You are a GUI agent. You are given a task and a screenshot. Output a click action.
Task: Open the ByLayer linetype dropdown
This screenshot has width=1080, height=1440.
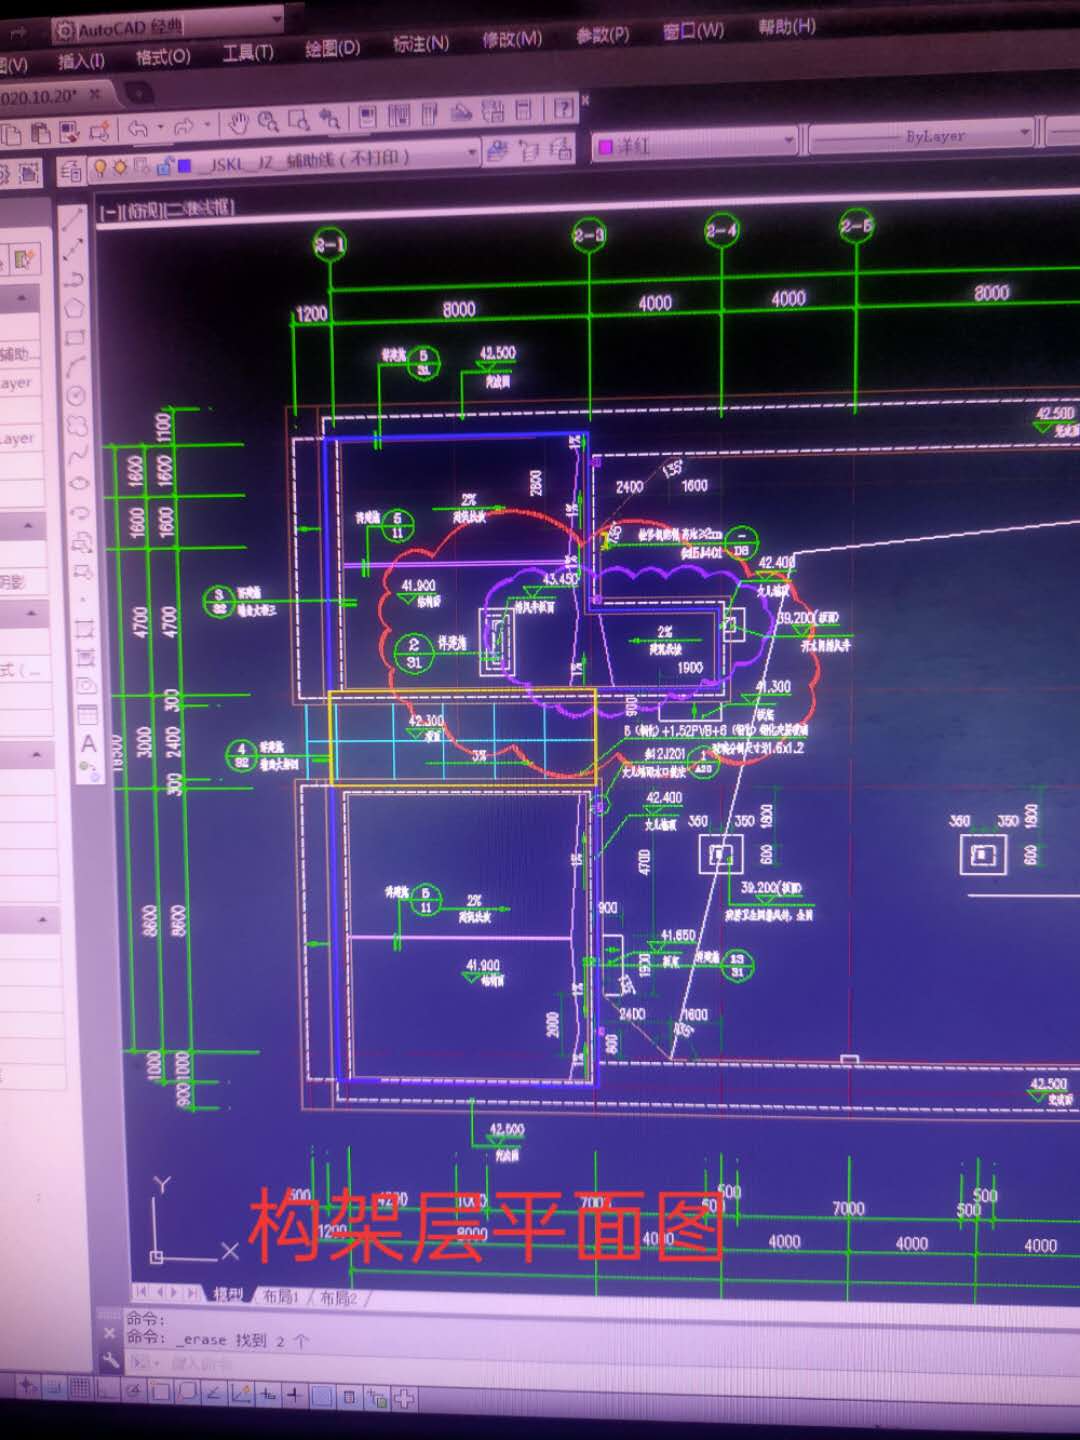[920, 135]
